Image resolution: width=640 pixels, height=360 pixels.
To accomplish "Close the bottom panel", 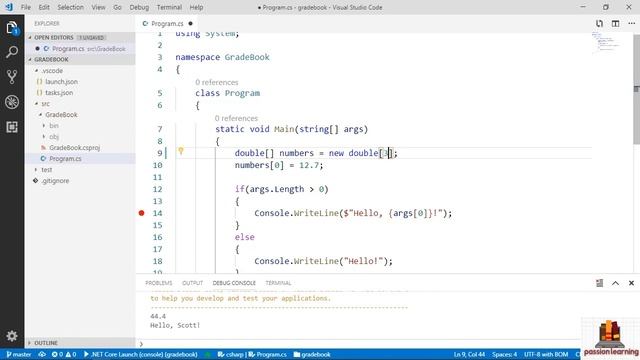I will click(x=631, y=283).
